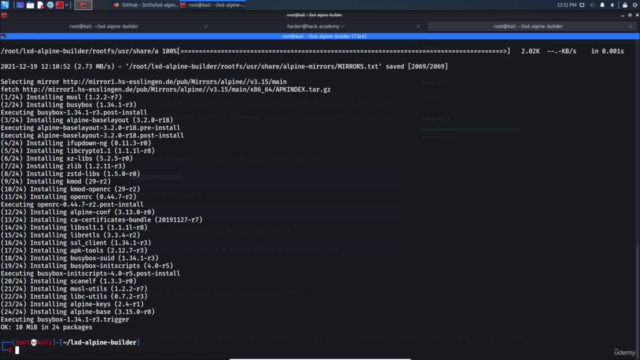Screen dimensions: 640x360
Task: Click the 'Installing busybox-suid' line
Action: tap(80, 258)
